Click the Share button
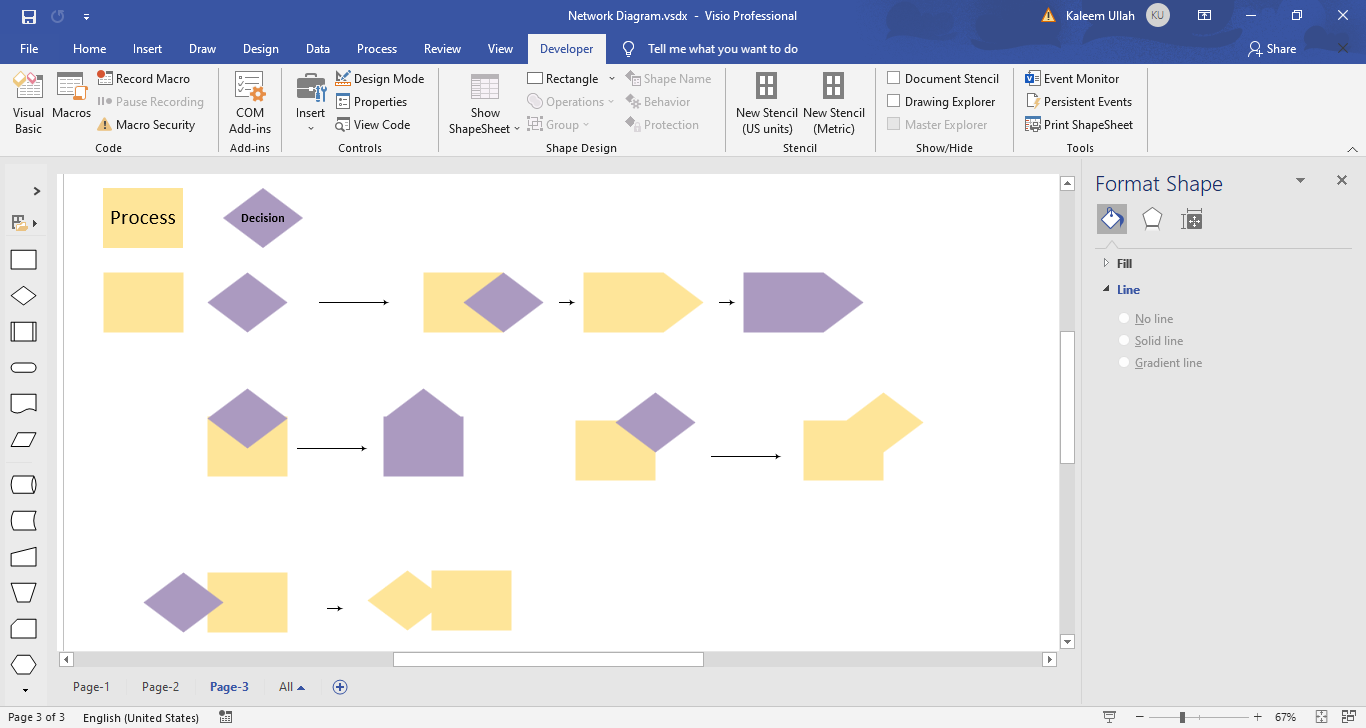The height and width of the screenshot is (728, 1366). click(1271, 48)
